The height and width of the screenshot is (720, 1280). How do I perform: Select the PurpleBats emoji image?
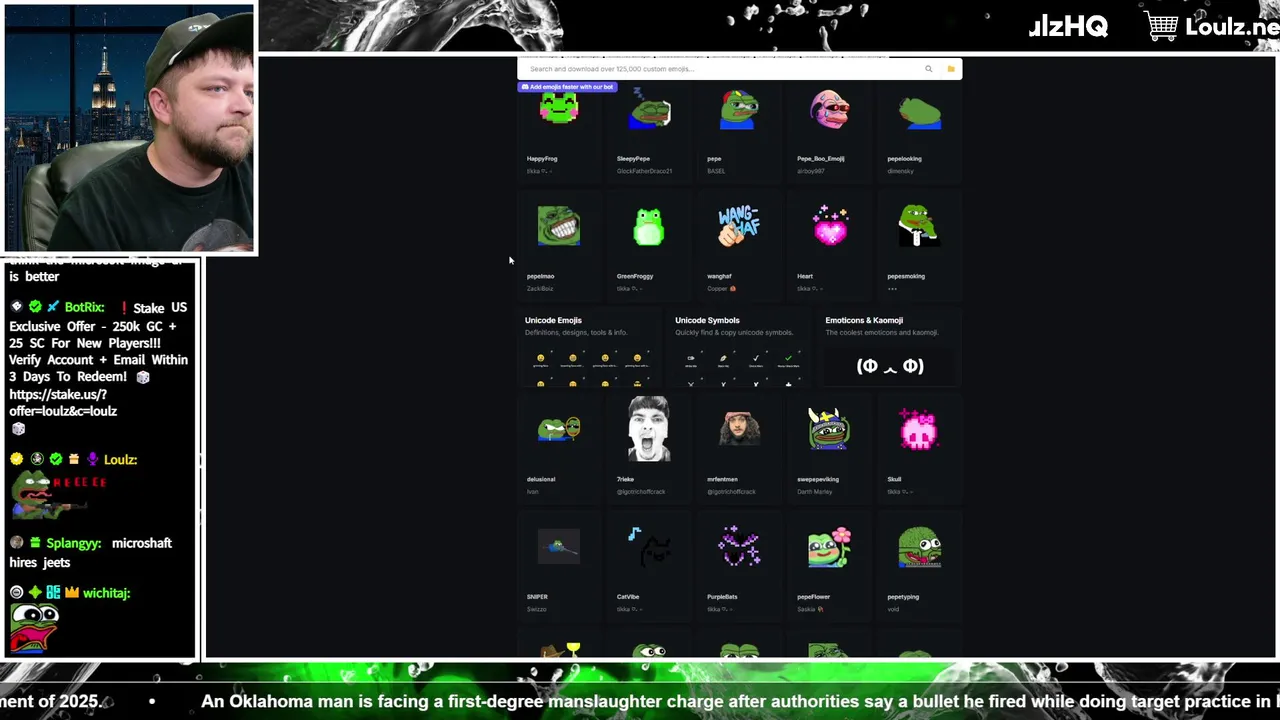[739, 547]
